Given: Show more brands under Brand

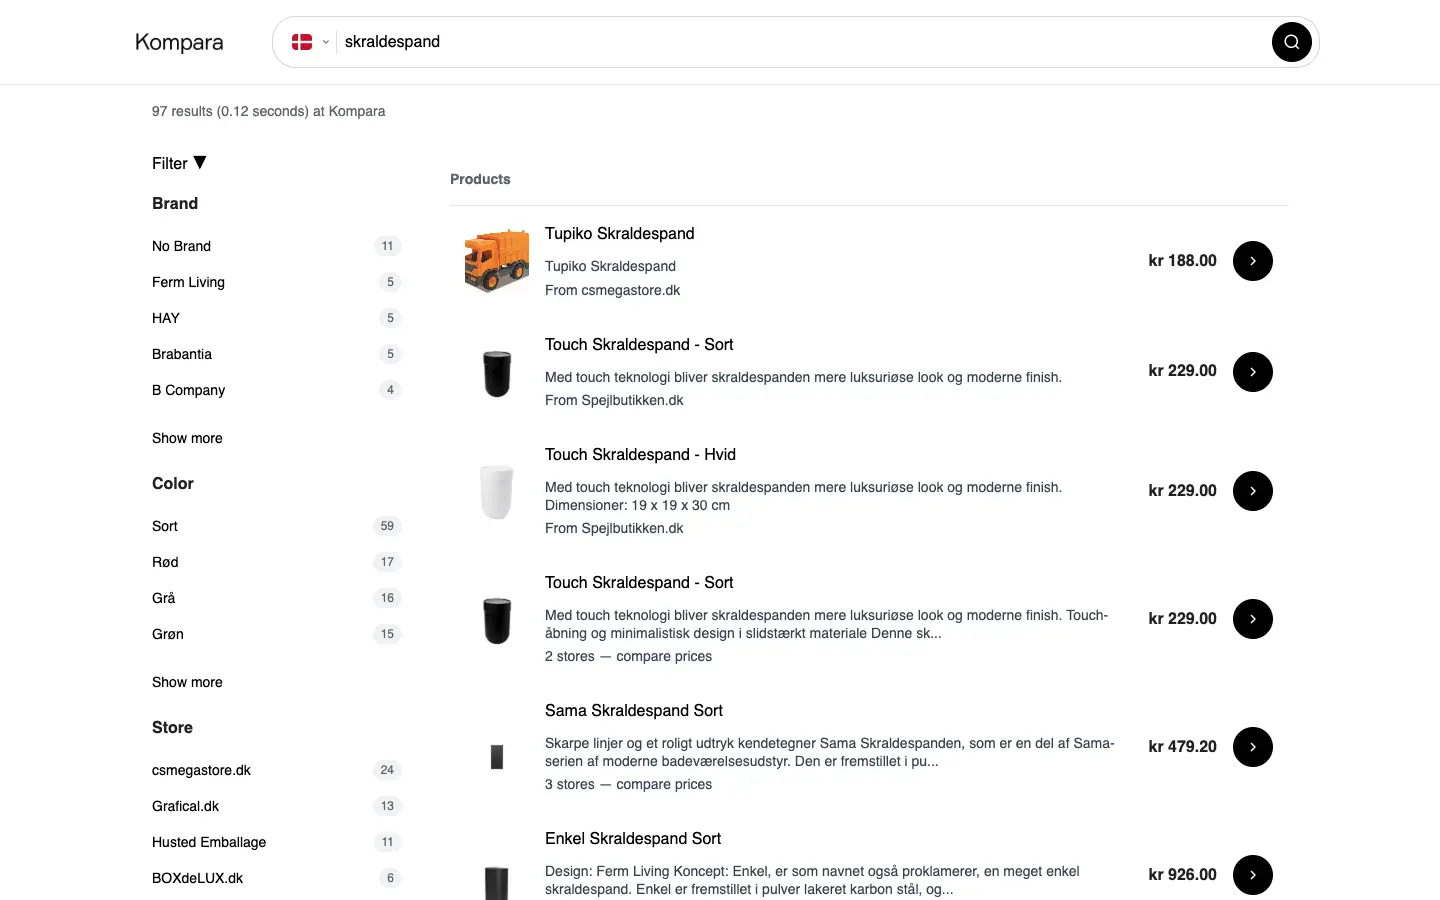Looking at the screenshot, I should click(187, 438).
